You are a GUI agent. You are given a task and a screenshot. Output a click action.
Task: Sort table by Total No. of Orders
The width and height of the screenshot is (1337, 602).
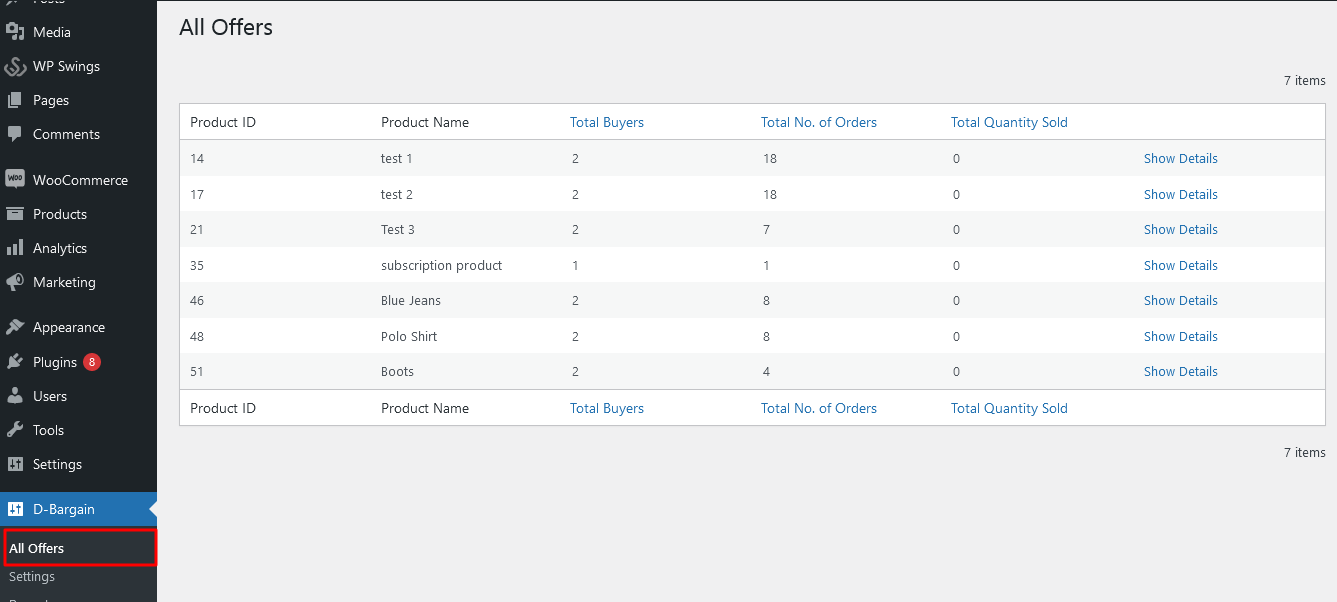tap(818, 121)
